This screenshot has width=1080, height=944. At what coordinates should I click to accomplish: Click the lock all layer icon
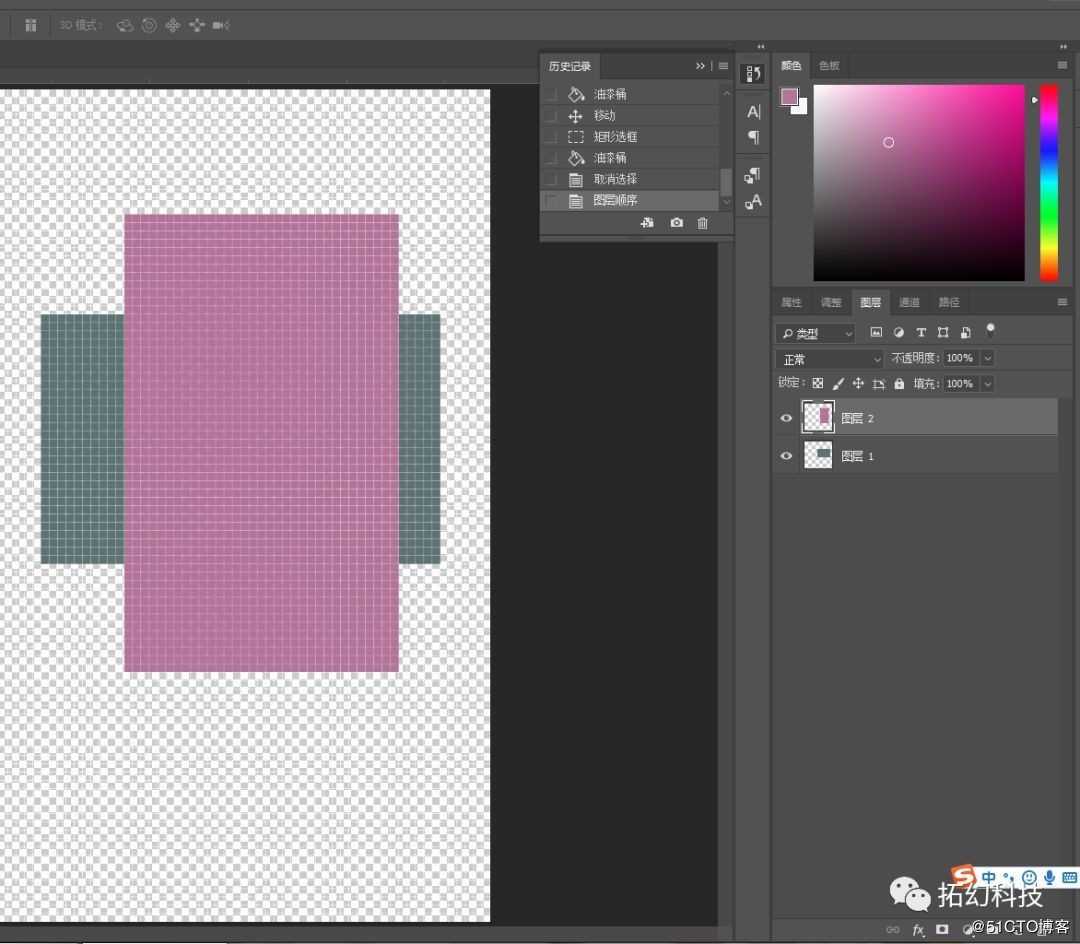click(899, 384)
